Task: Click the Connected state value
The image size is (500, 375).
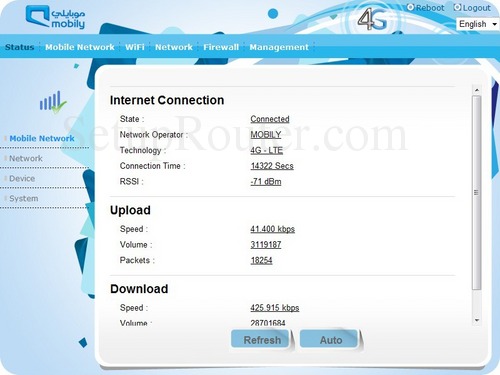Action: pos(270,119)
